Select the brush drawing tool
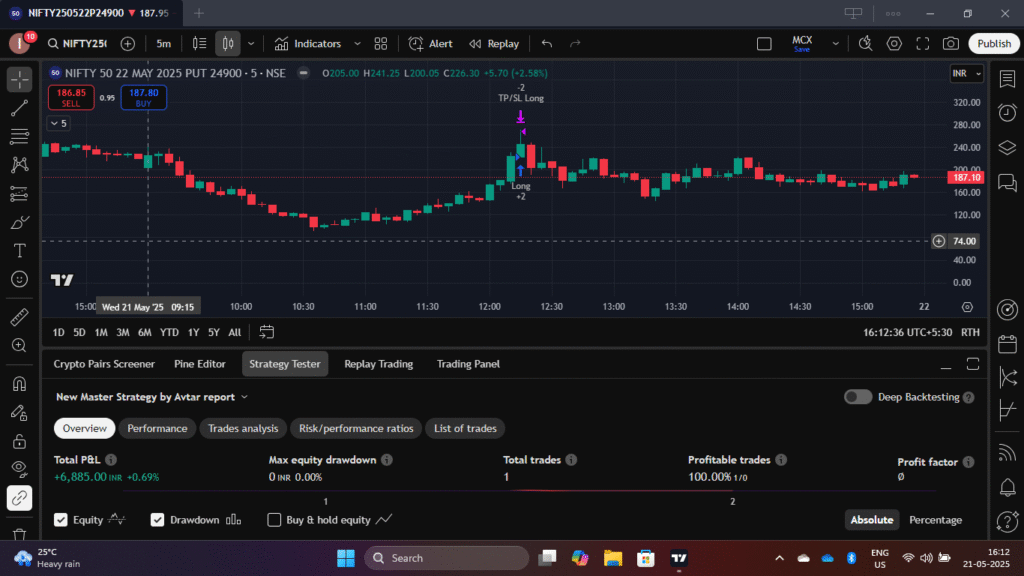The image size is (1024, 576). coord(20,223)
